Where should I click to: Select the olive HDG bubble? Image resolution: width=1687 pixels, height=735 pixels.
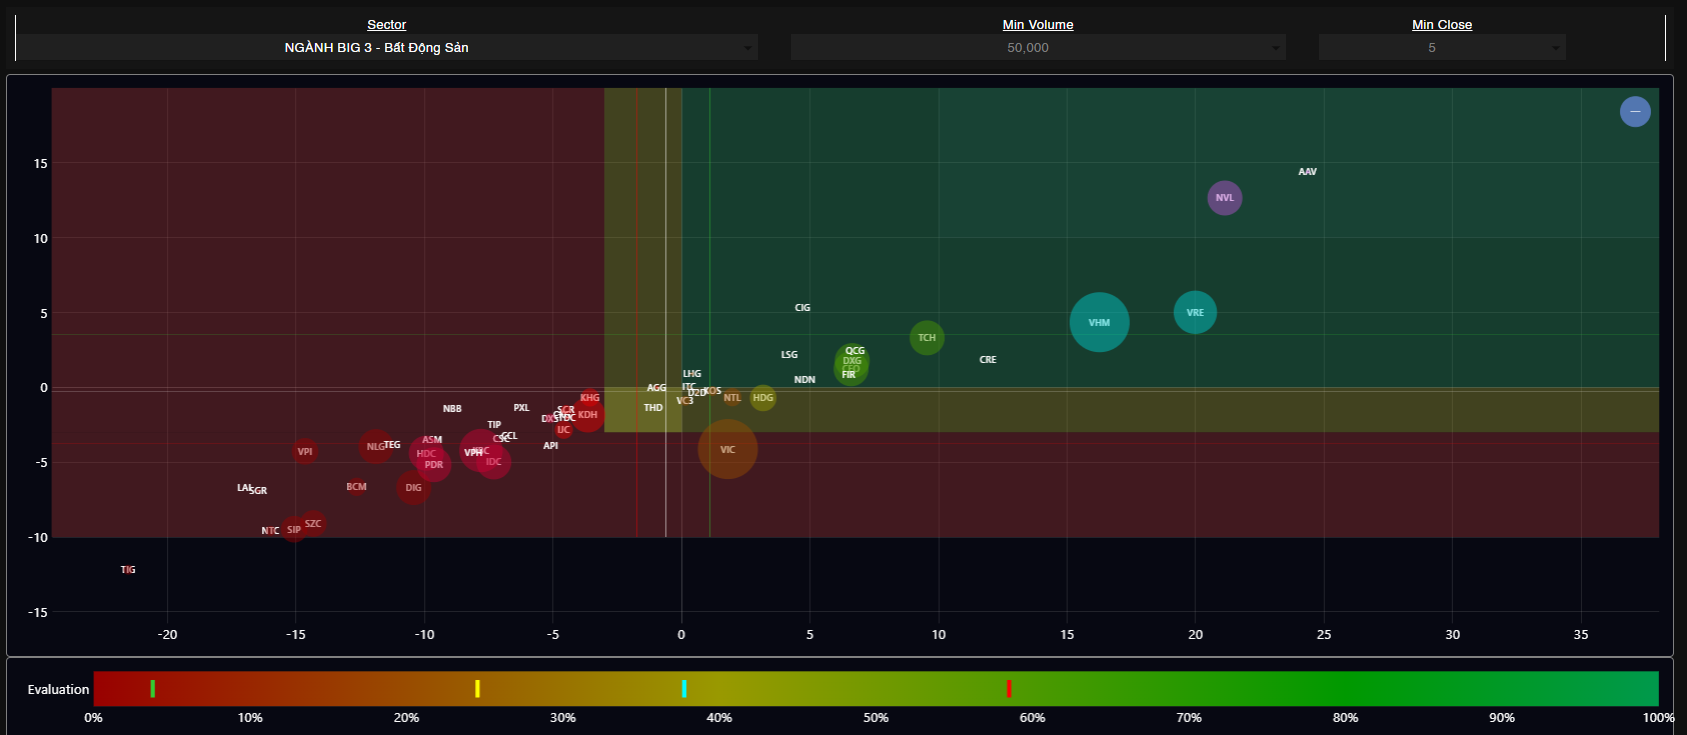point(763,398)
